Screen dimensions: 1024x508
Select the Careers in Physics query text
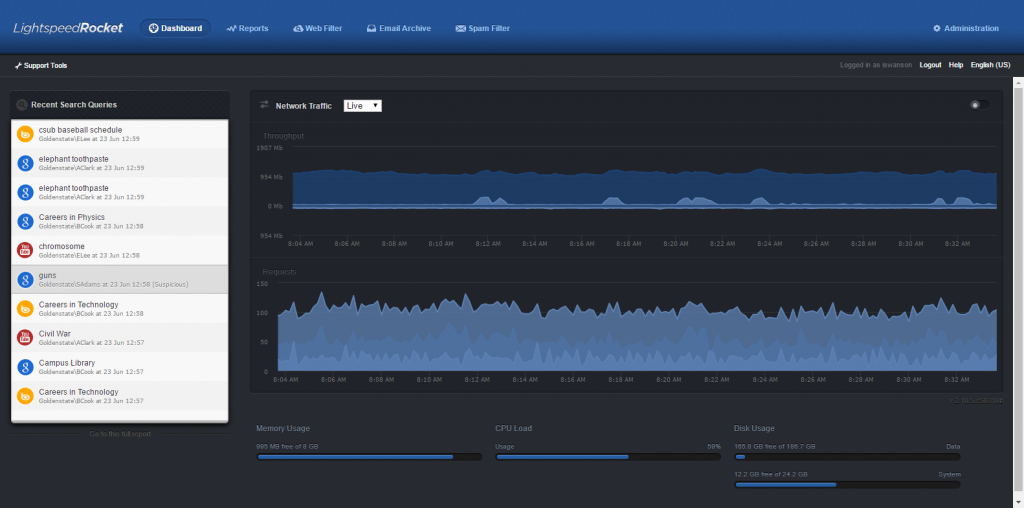(x=72, y=217)
